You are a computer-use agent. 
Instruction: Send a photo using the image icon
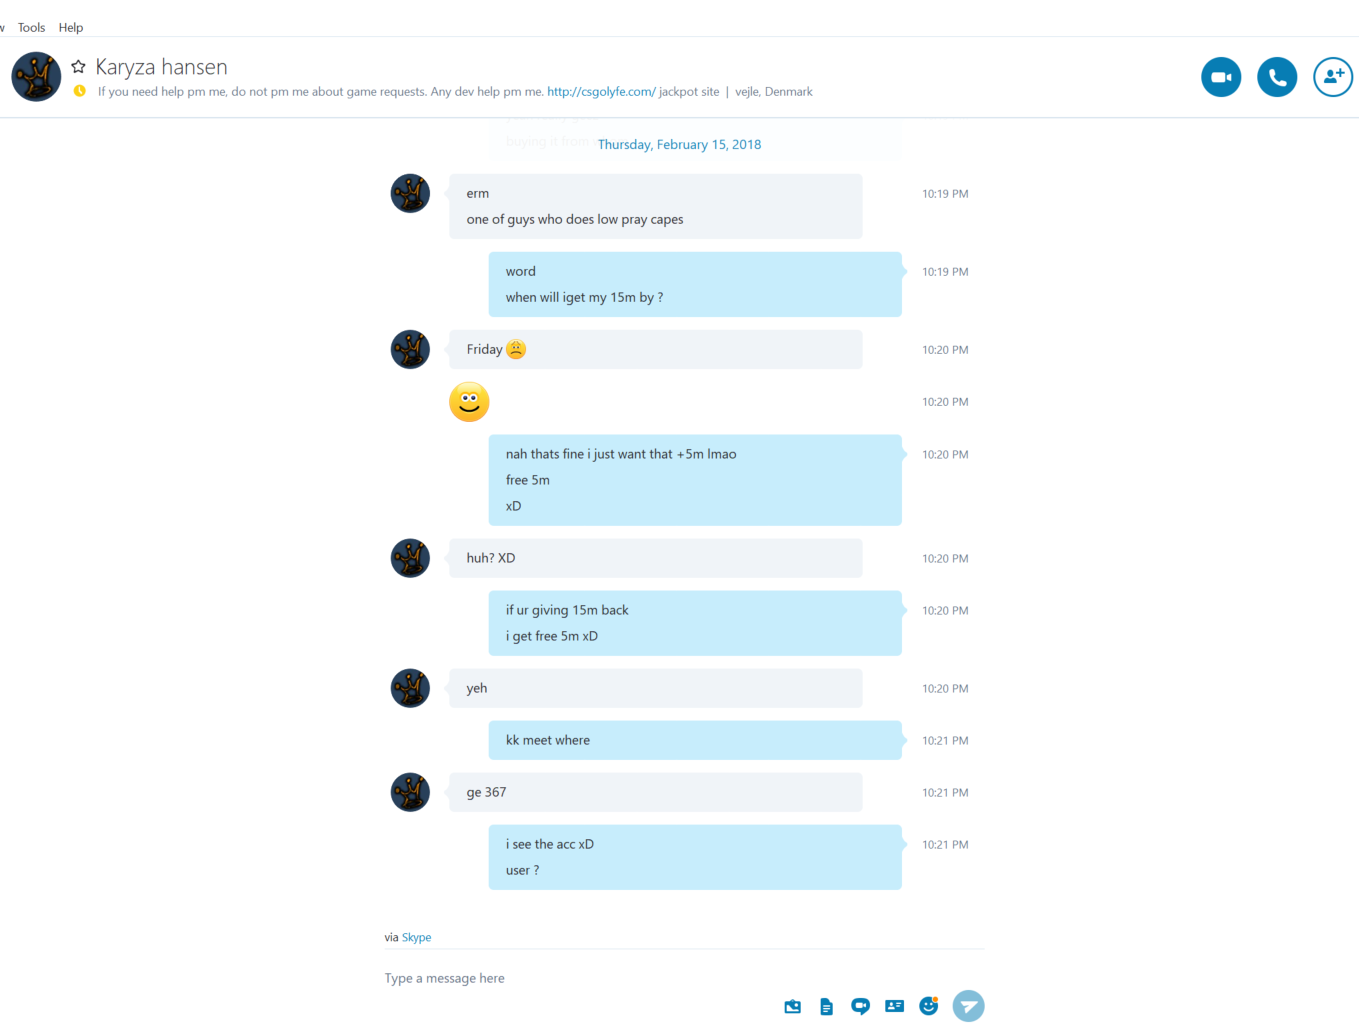point(793,1006)
